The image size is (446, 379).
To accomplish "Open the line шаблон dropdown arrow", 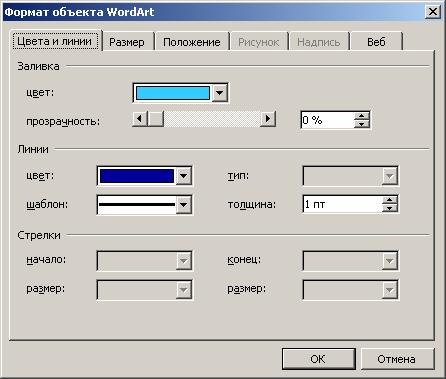I will coord(184,204).
